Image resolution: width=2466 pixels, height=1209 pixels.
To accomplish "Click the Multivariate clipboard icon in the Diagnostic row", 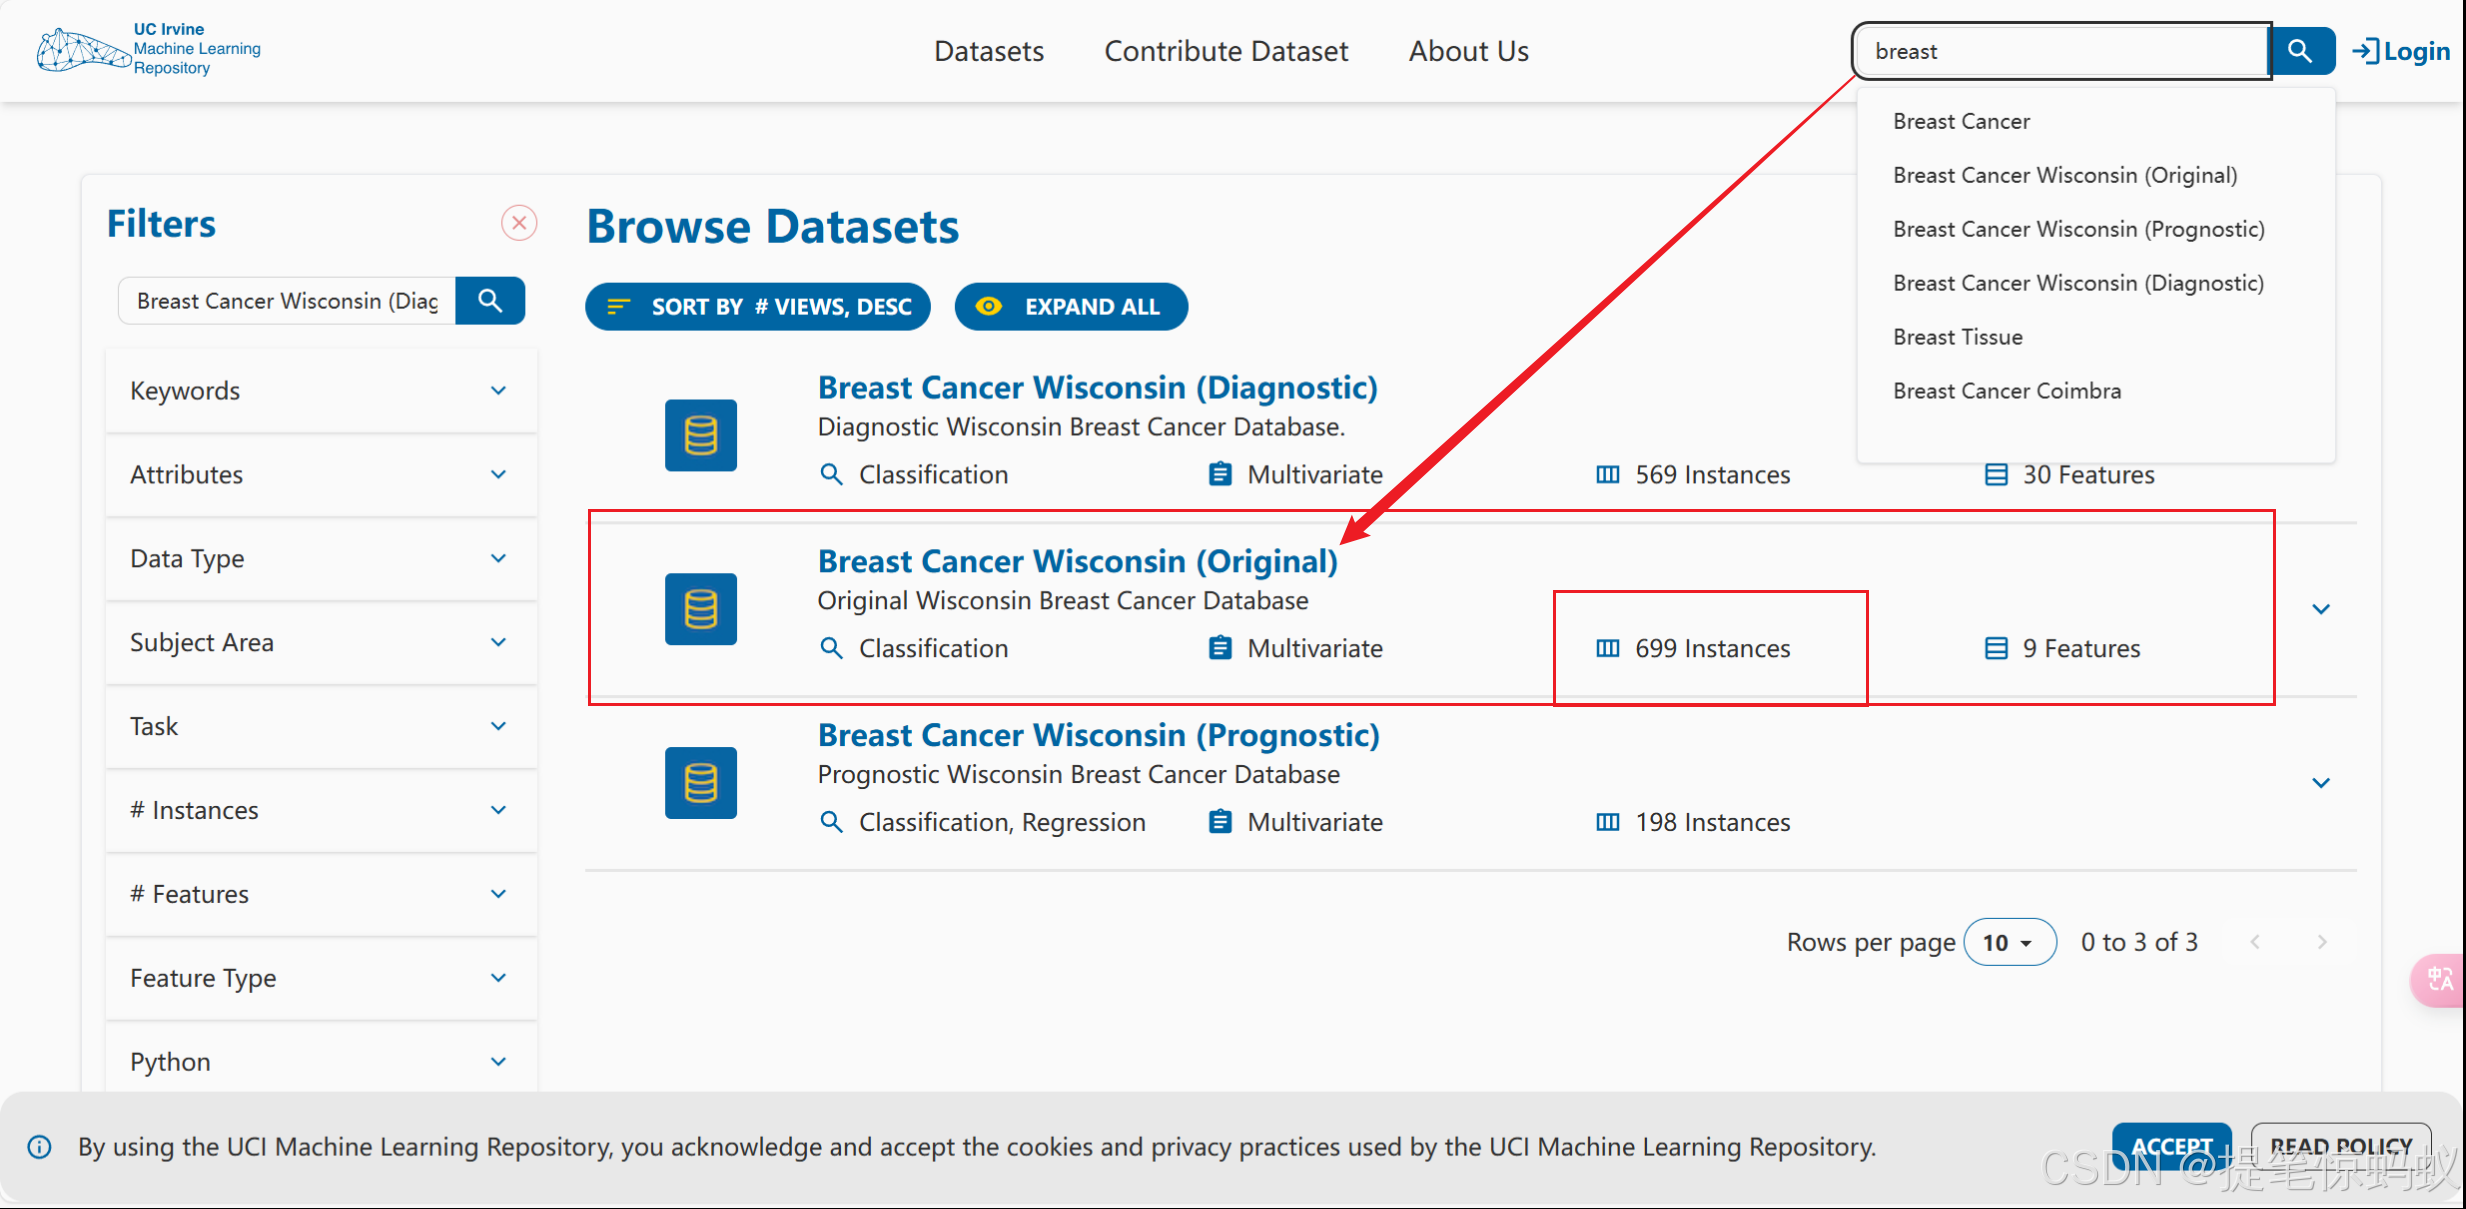I will 1220,474.
